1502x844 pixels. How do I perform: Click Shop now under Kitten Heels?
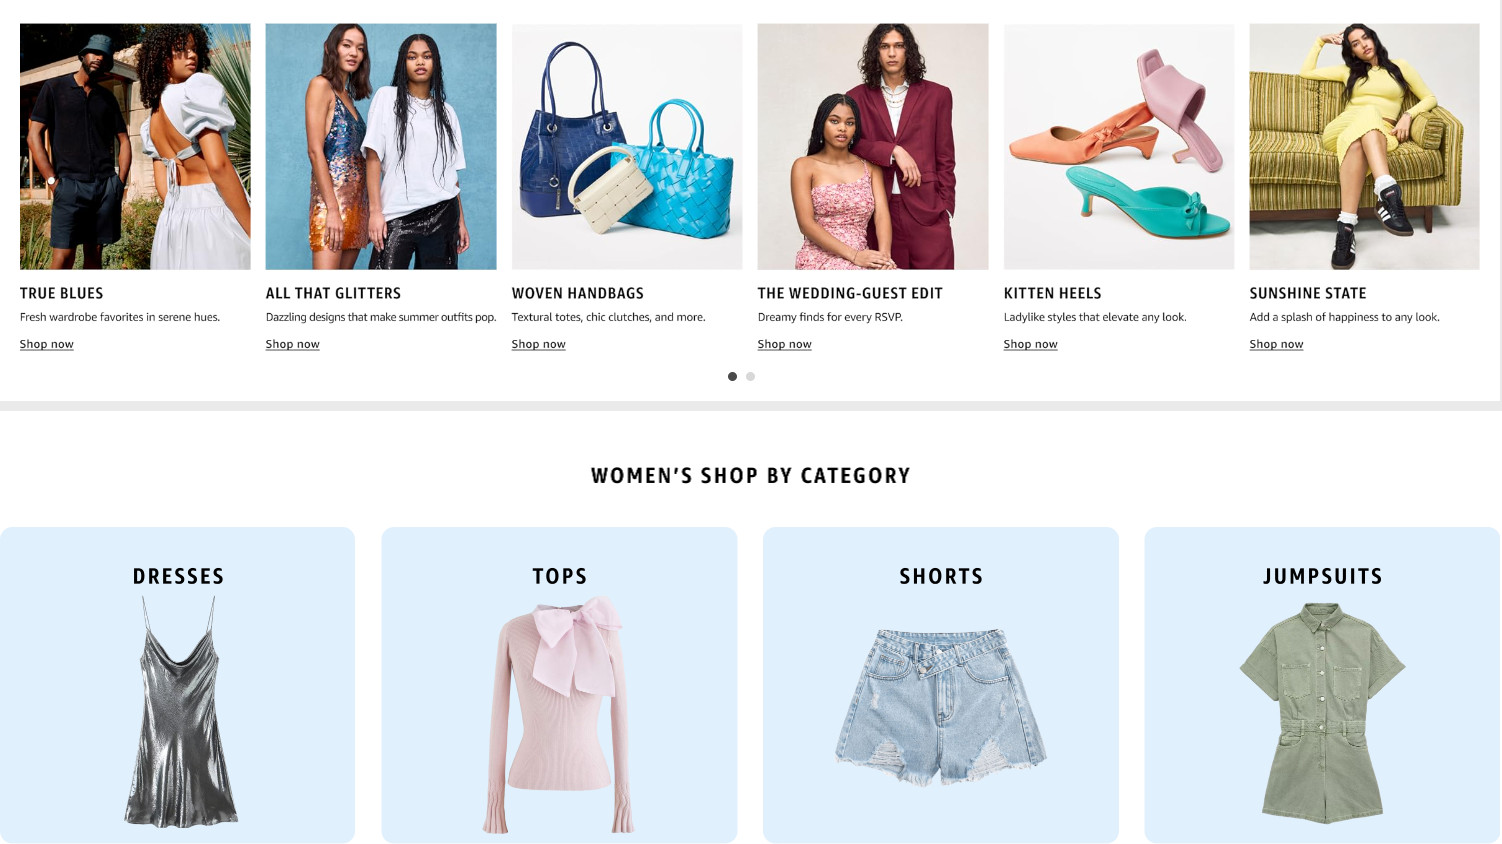click(x=1031, y=344)
